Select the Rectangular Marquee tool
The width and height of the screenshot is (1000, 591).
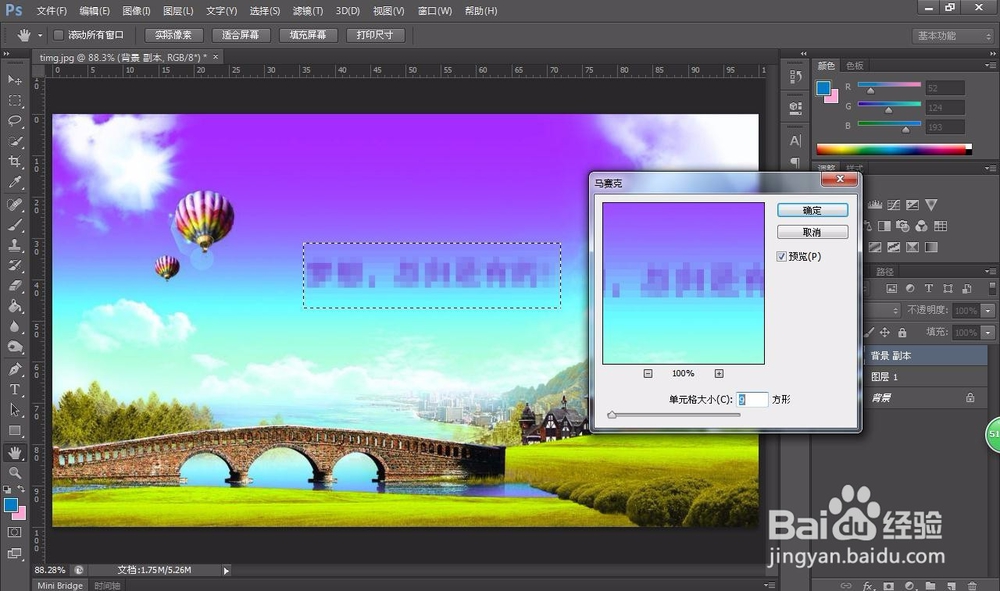coord(15,101)
